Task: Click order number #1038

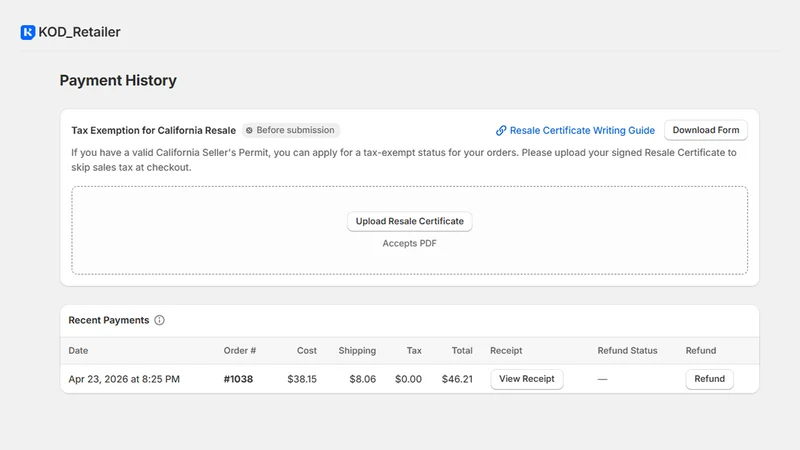Action: pos(238,379)
